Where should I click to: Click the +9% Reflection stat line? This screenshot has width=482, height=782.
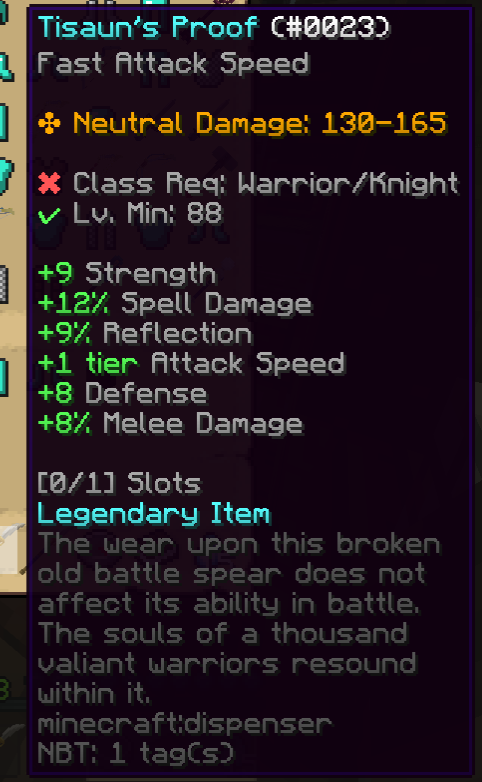pos(145,333)
